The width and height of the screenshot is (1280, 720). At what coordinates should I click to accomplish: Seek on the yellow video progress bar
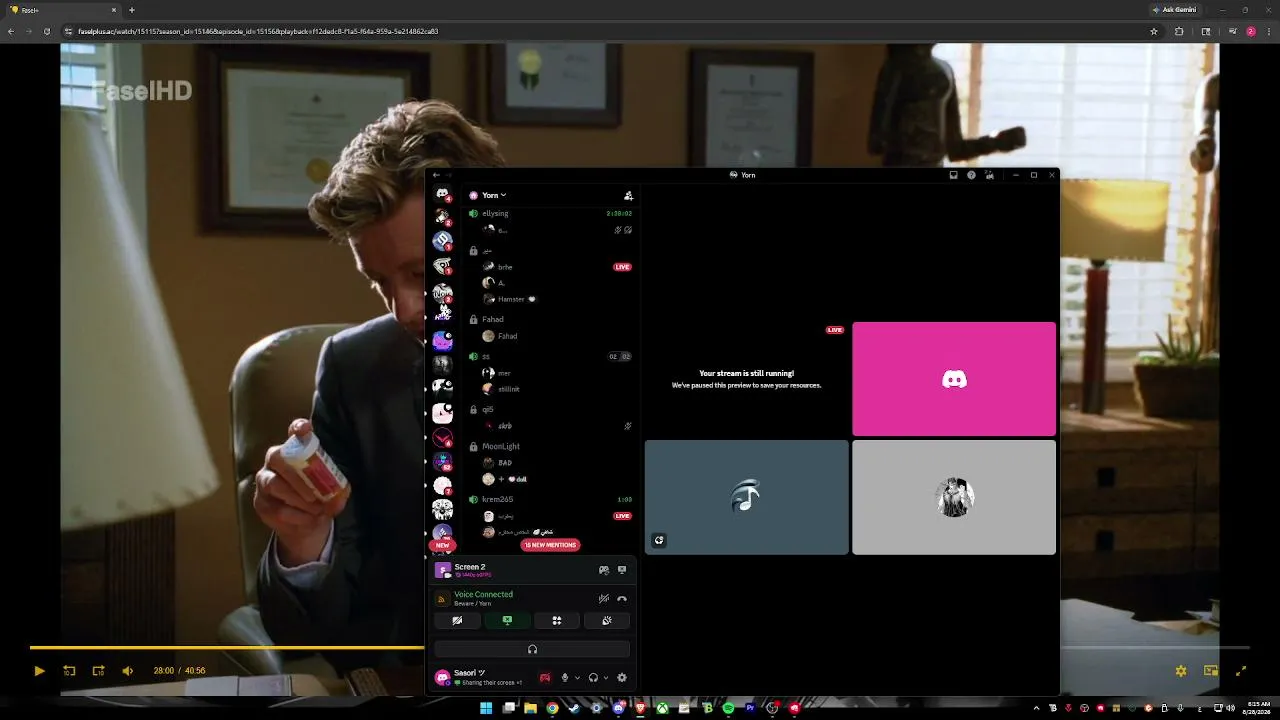click(640, 648)
